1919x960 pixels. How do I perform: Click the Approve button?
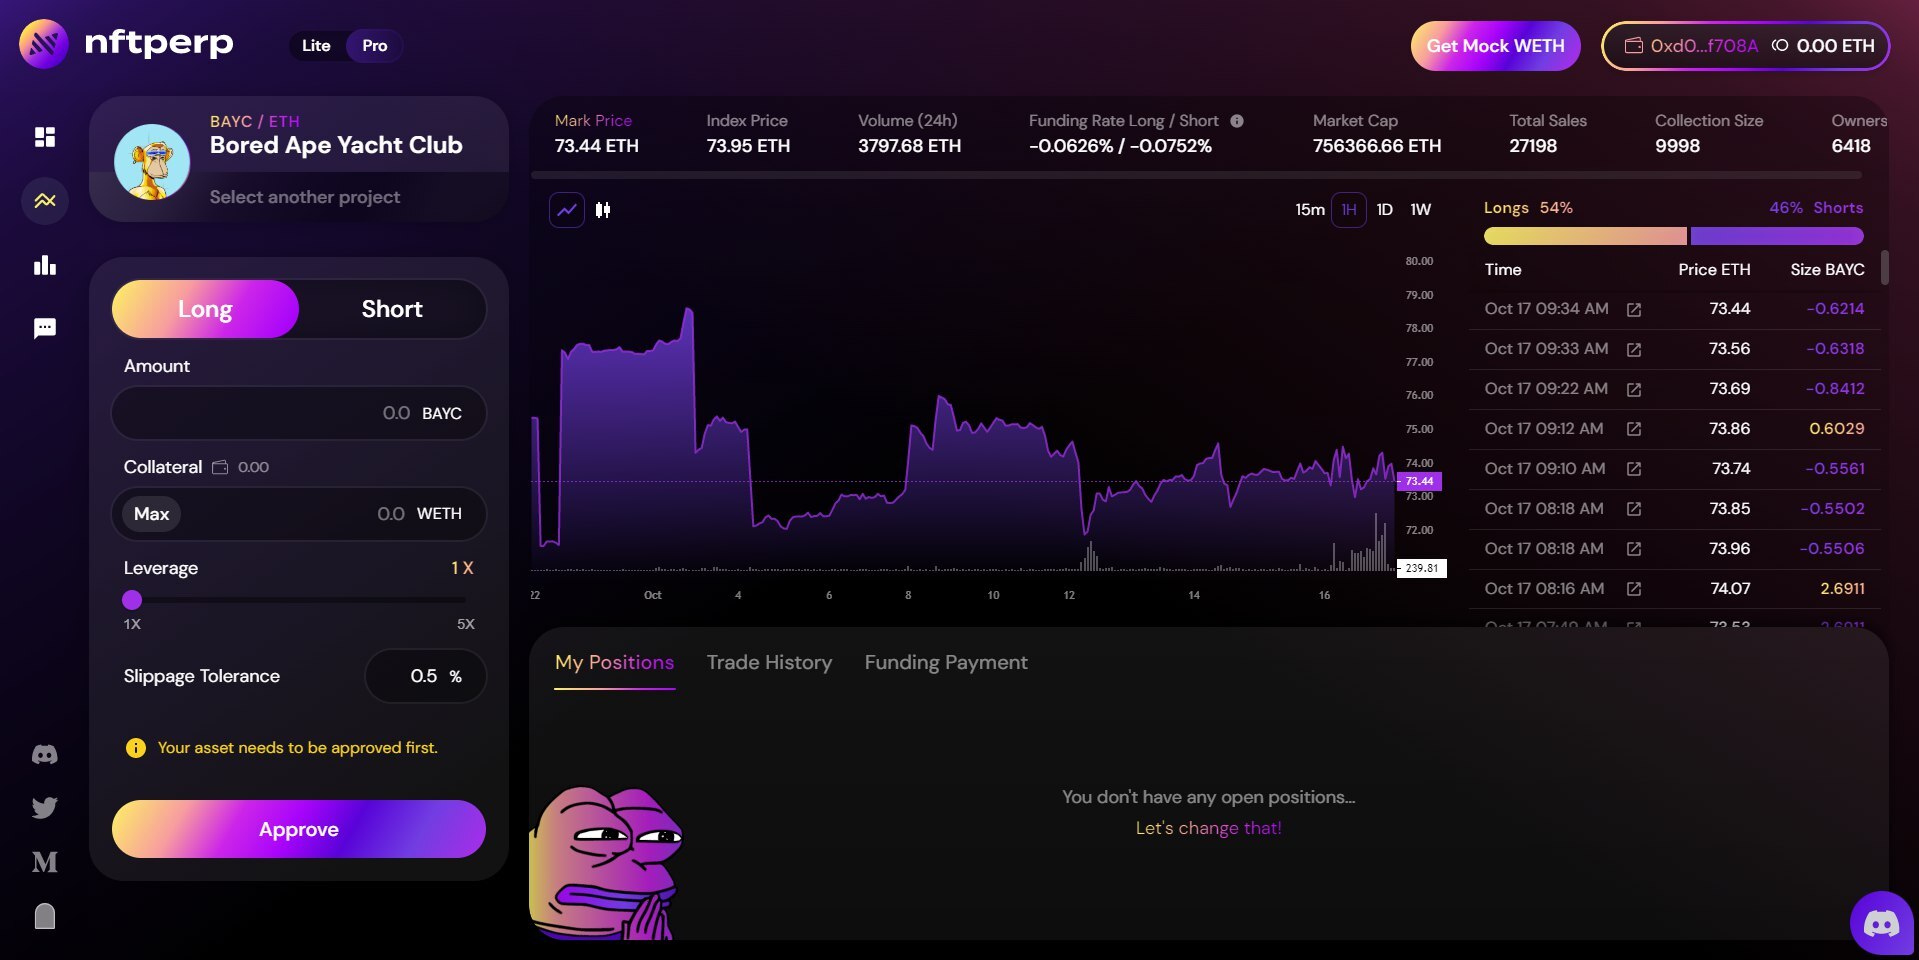299,829
